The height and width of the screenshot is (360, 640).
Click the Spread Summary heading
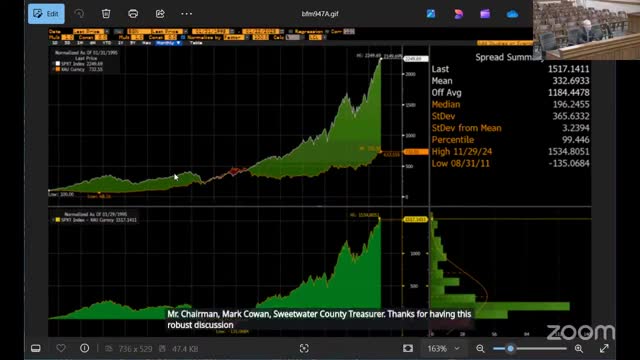(509, 57)
